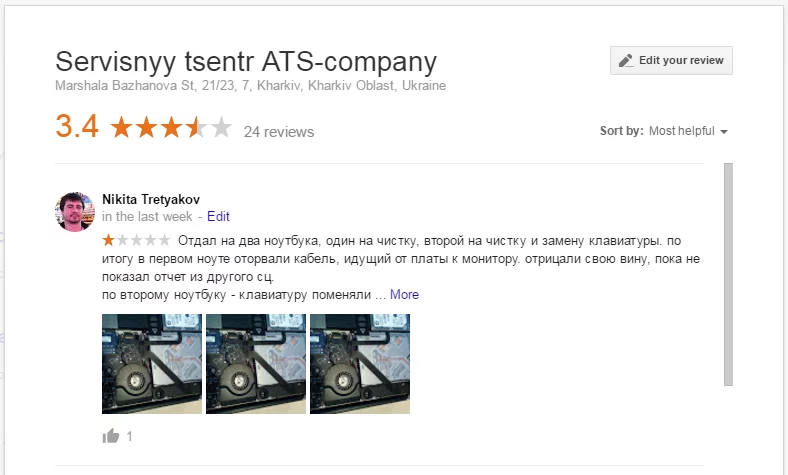The width and height of the screenshot is (788, 475).
Task: Open the third review photo thumbnail
Action: click(x=360, y=364)
